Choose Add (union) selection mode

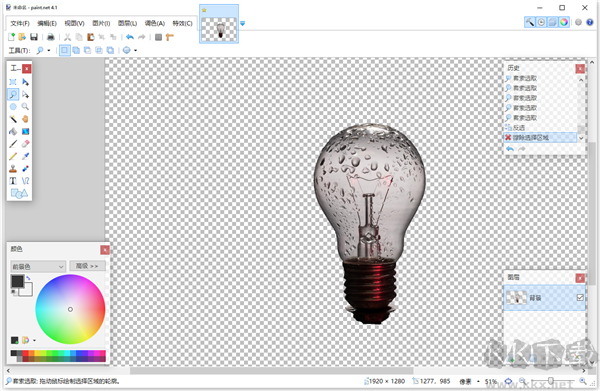click(x=76, y=50)
